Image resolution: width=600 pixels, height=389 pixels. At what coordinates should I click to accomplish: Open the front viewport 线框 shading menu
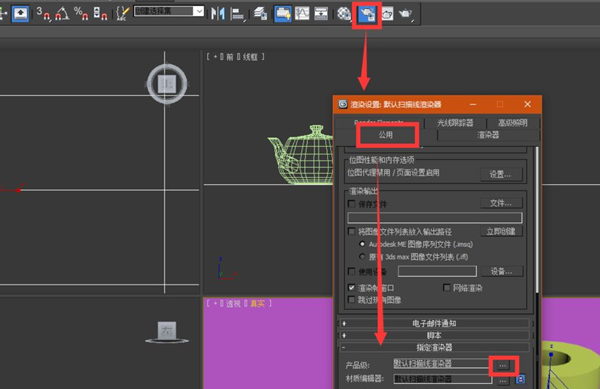(x=250, y=57)
